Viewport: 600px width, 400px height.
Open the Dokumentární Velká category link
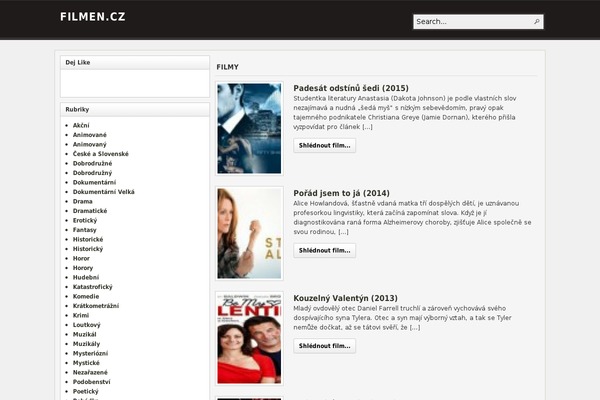click(x=104, y=192)
